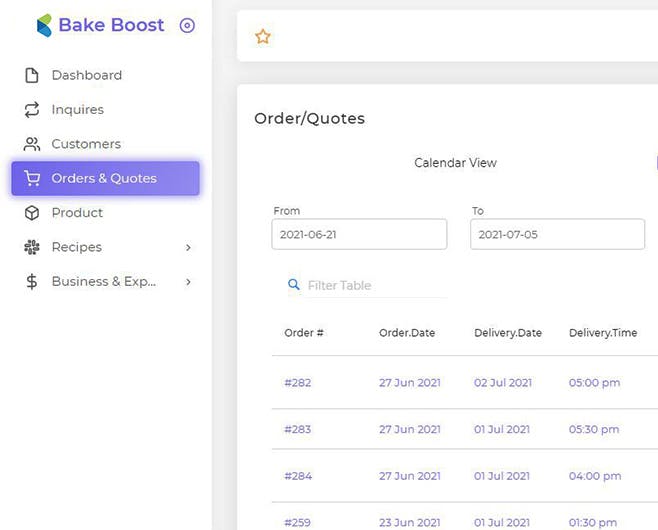Click delivery date in the #283 row
The image size is (658, 530).
(502, 429)
